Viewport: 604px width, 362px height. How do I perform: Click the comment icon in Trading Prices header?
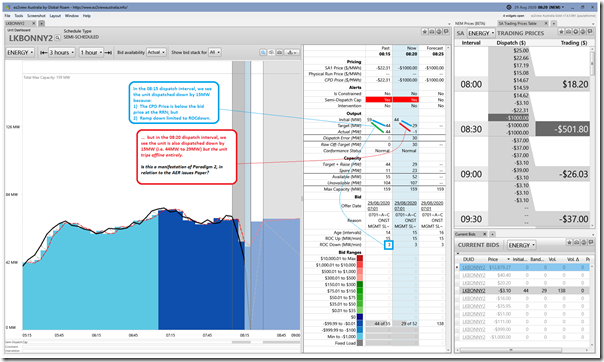click(590, 32)
